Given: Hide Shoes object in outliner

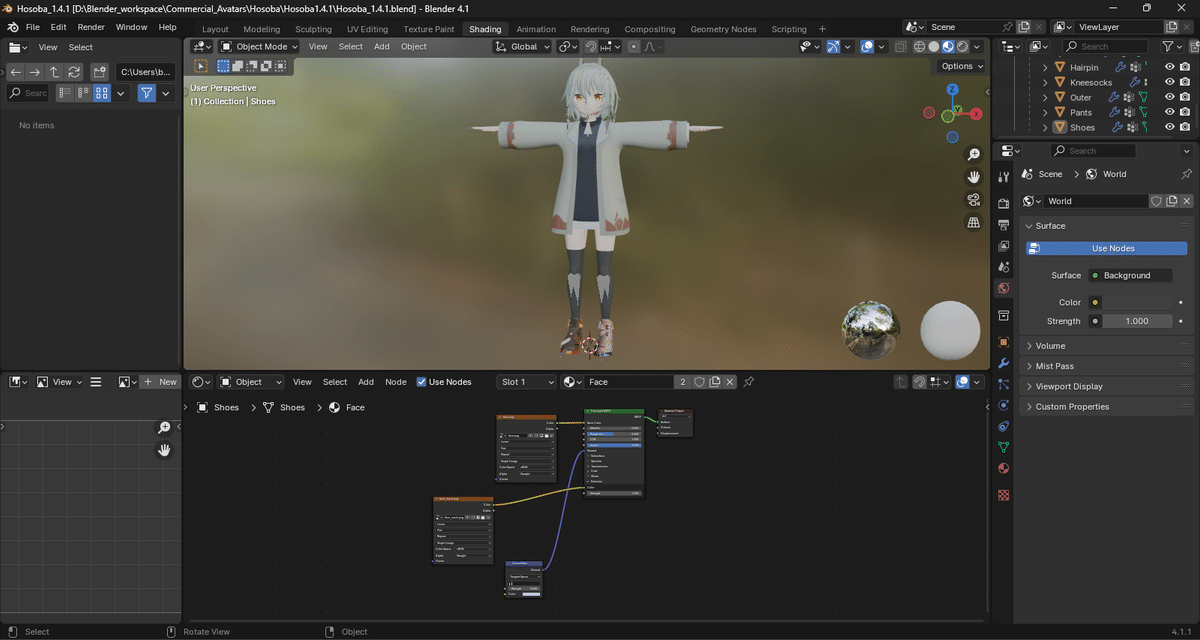Looking at the screenshot, I should click(1170, 127).
